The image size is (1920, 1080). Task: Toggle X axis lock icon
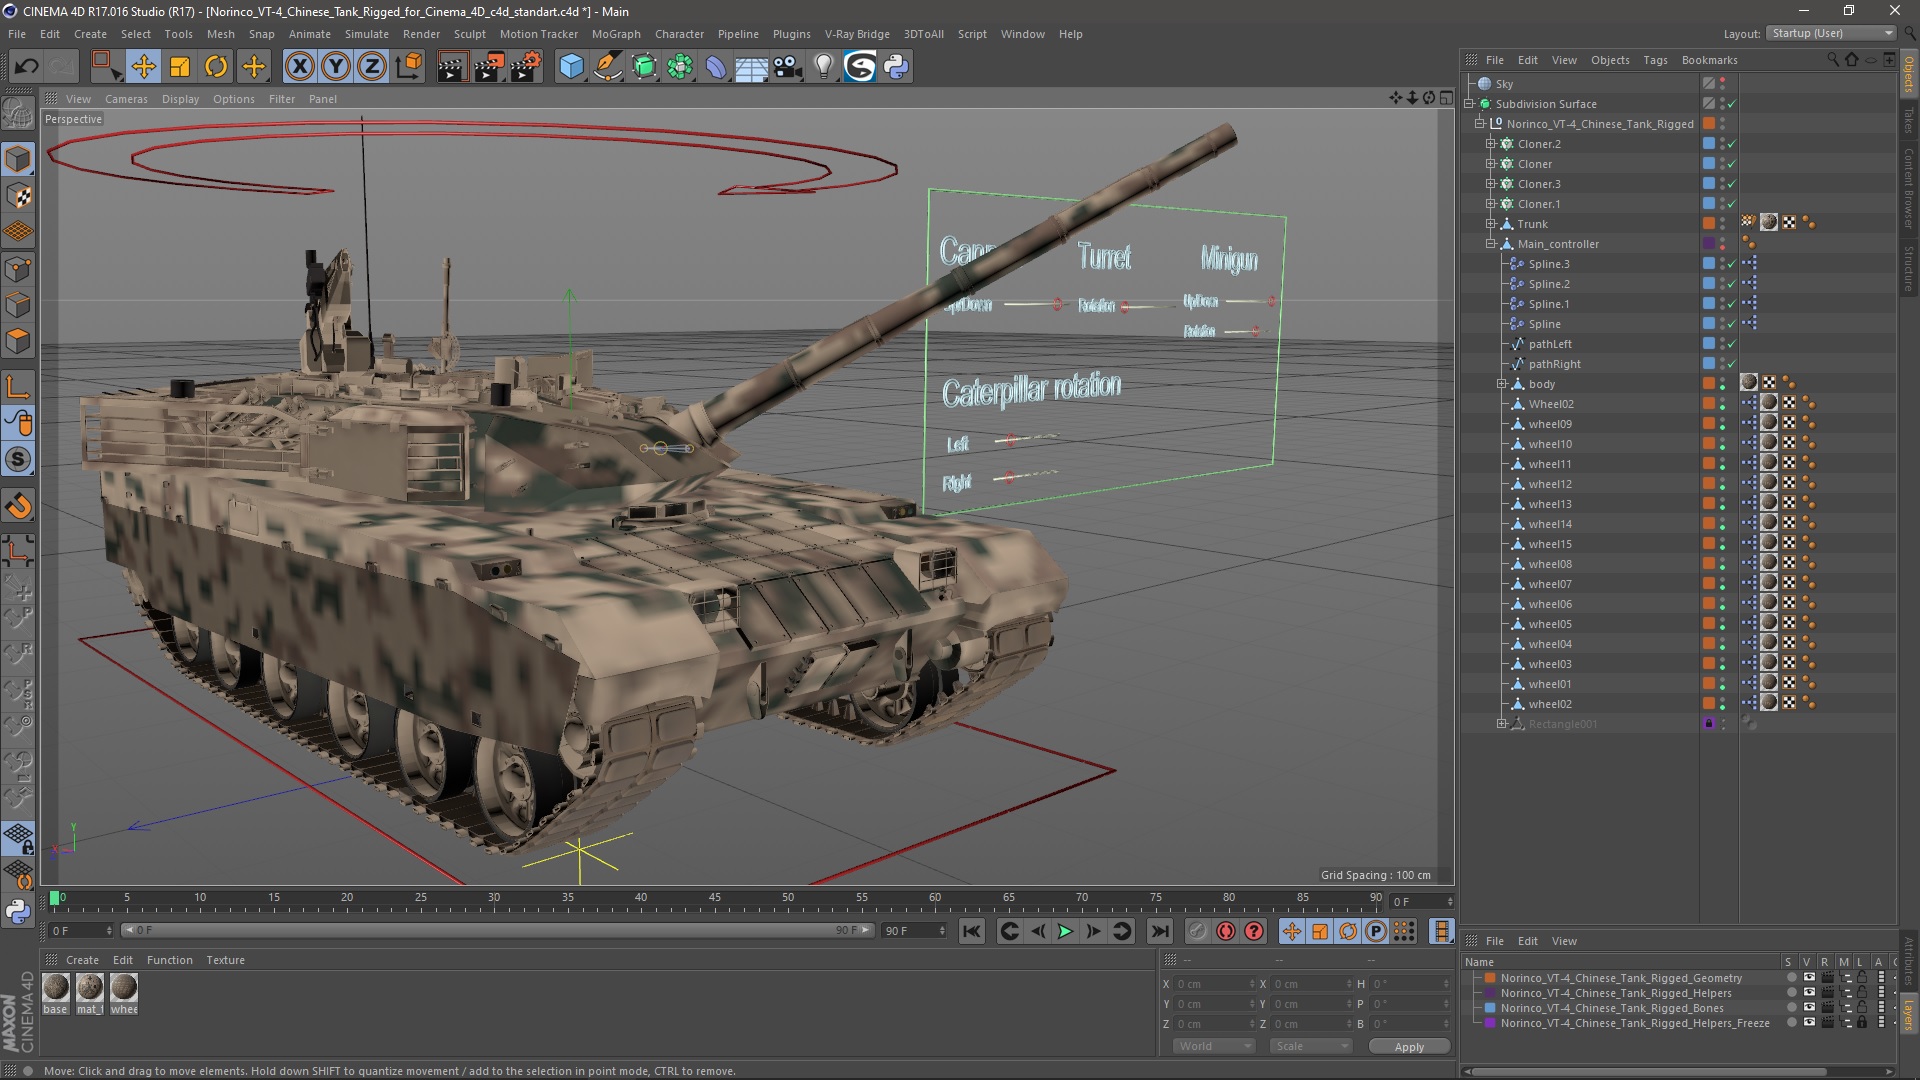[299, 67]
